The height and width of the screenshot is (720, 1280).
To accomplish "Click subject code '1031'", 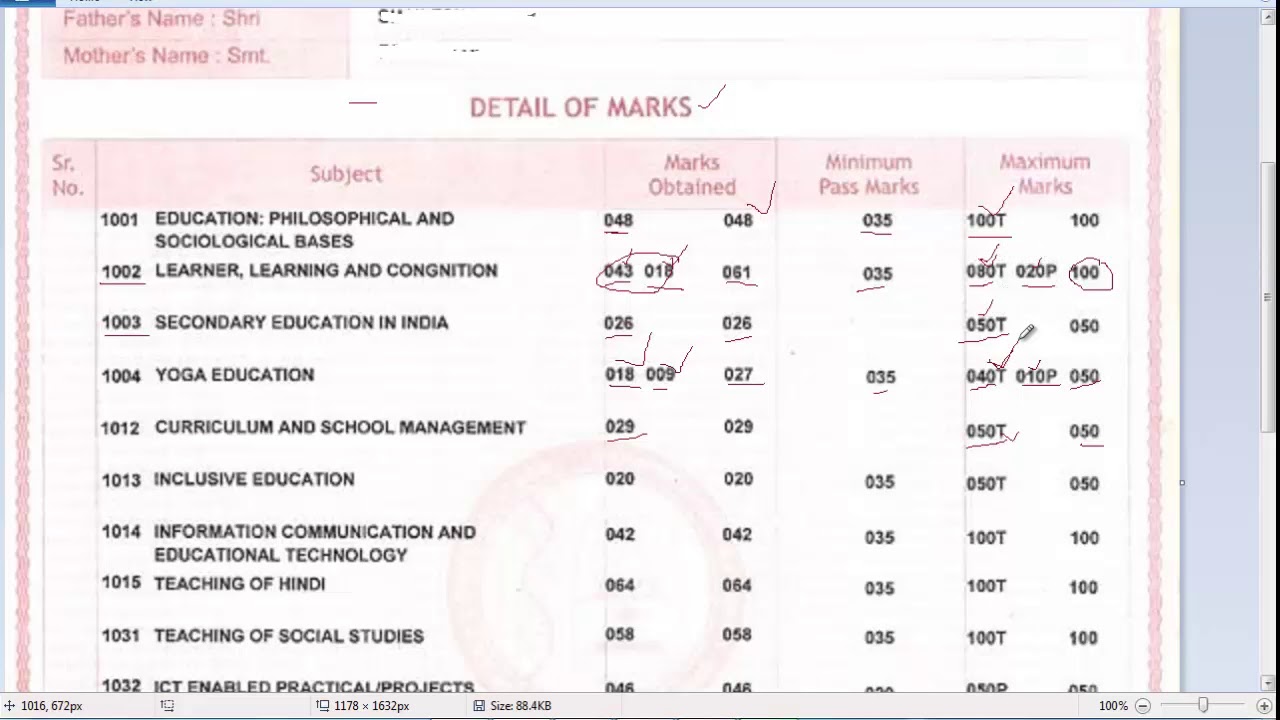I will 121,636.
